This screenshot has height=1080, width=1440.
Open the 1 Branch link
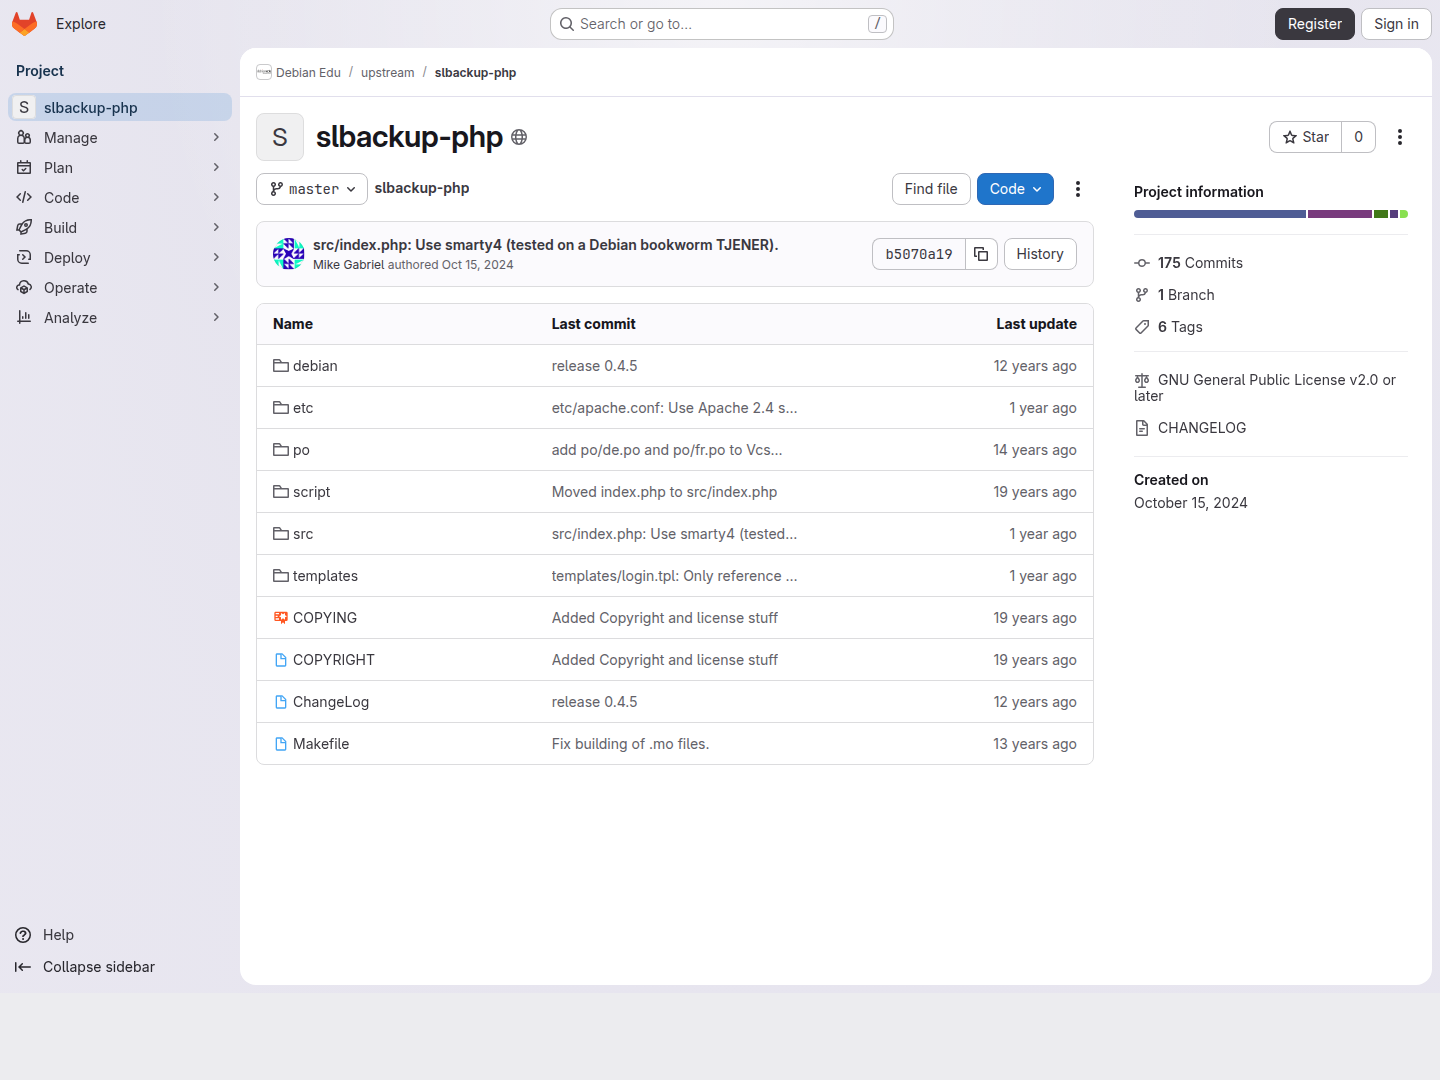click(1186, 295)
